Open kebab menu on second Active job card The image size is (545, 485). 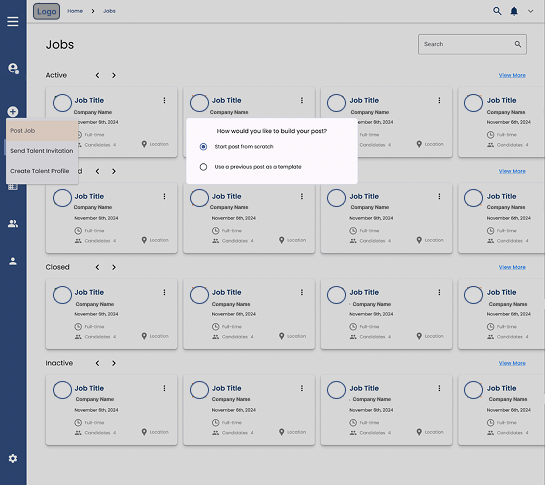click(302, 100)
